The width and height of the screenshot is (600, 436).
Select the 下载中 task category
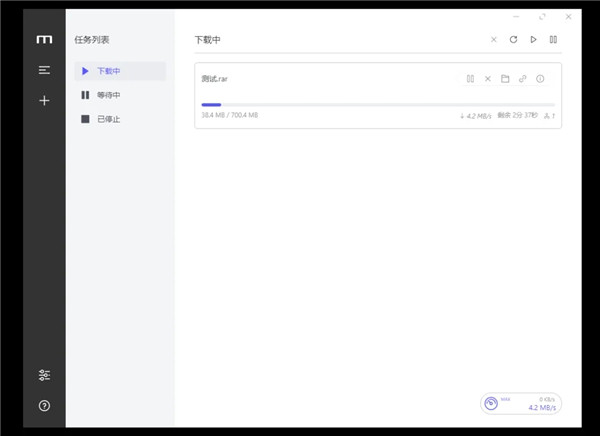point(120,71)
